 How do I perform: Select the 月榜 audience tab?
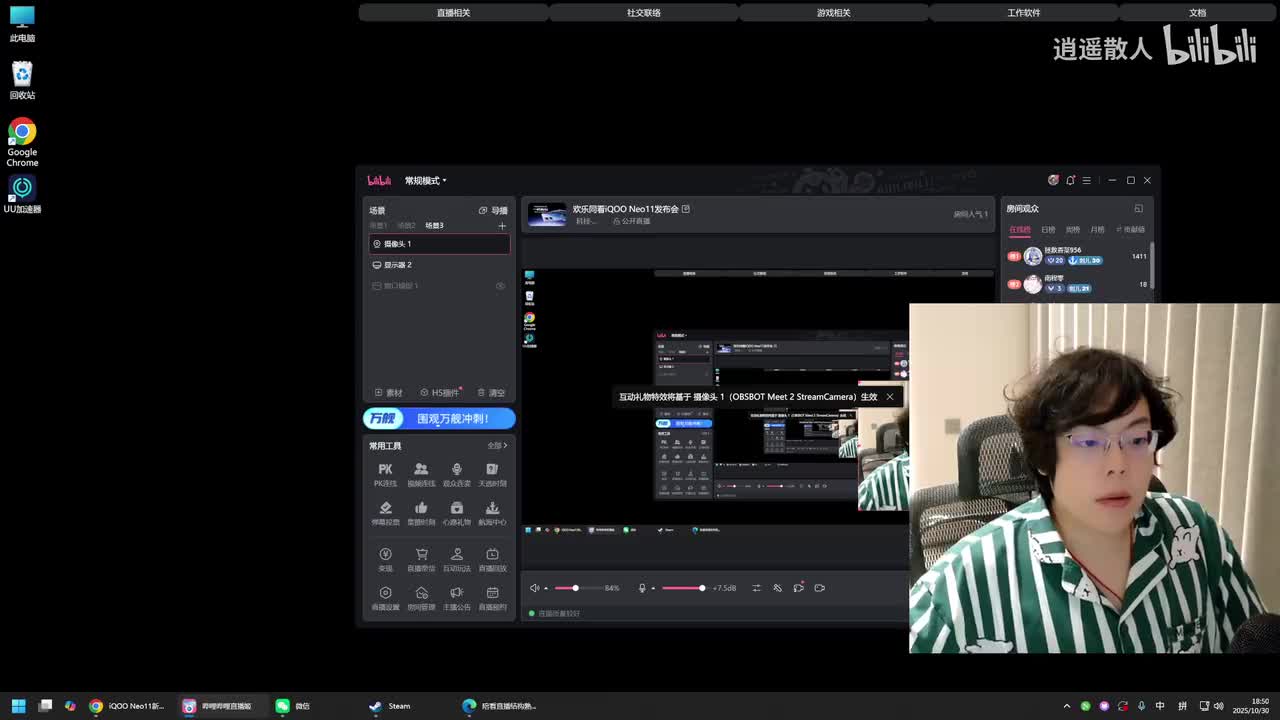pos(1097,230)
